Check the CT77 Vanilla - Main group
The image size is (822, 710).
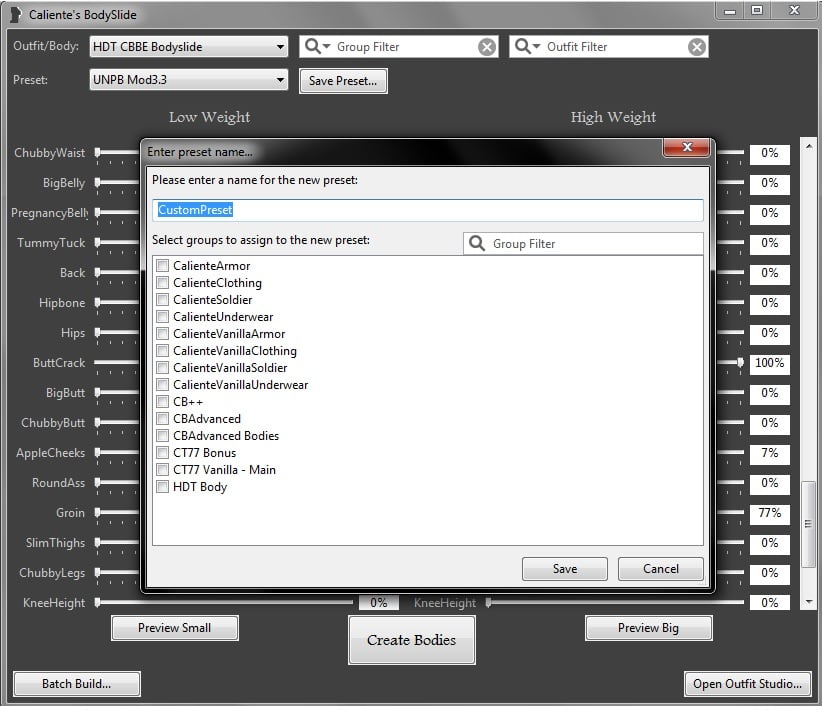(x=163, y=470)
